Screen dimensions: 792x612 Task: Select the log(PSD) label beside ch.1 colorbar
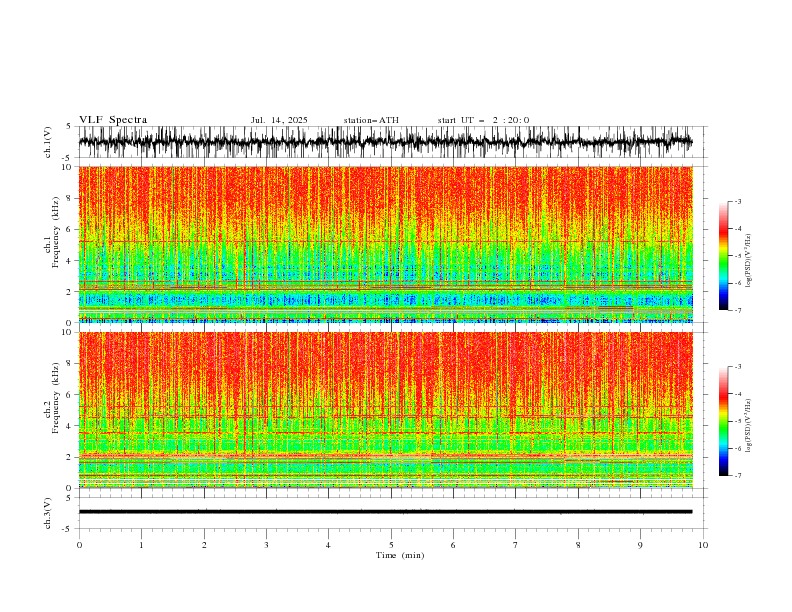[x=749, y=261]
